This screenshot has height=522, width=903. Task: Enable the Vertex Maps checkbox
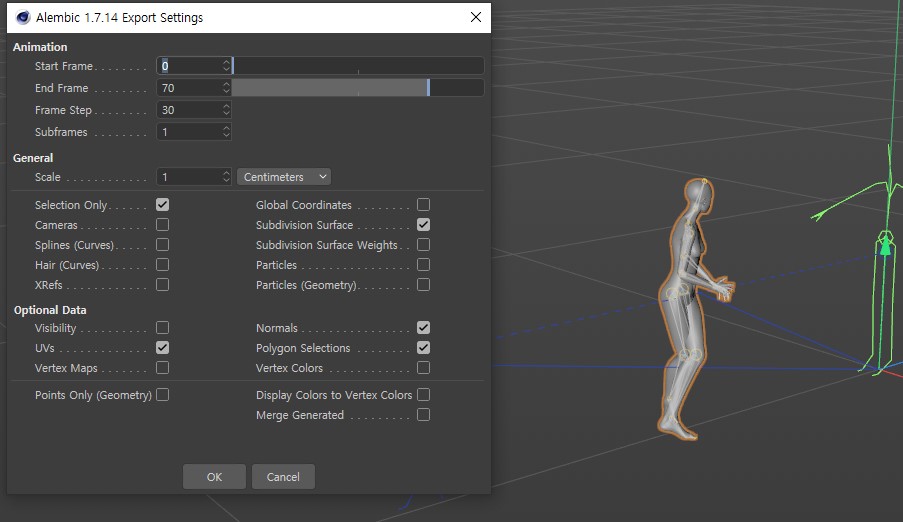[x=162, y=368]
